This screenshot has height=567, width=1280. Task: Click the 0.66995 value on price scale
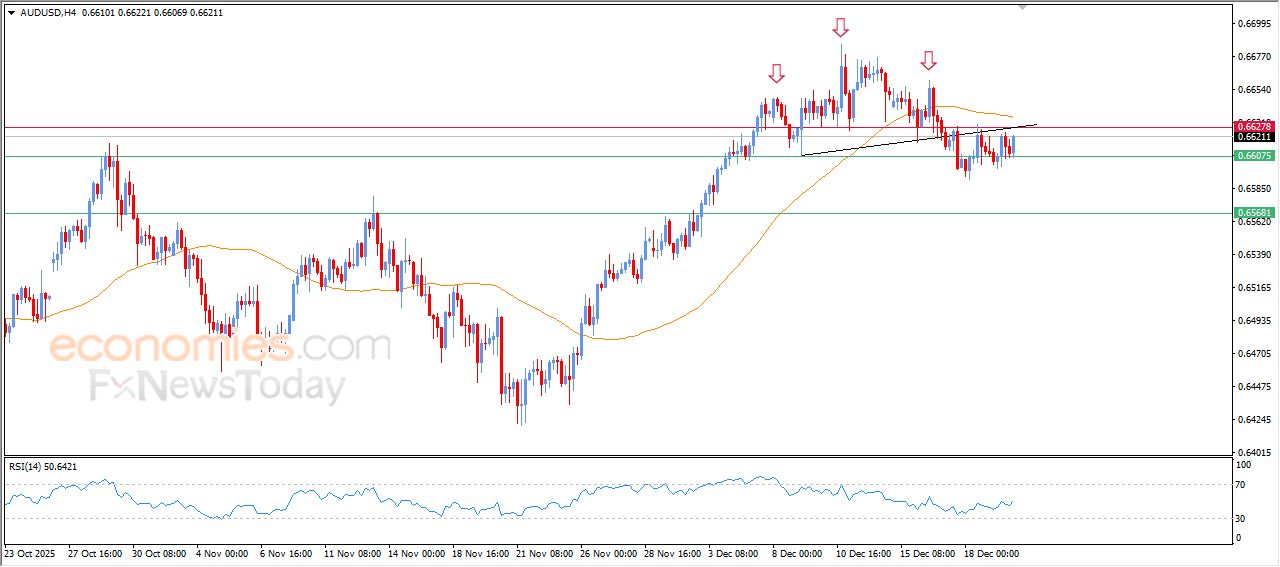pos(1253,23)
